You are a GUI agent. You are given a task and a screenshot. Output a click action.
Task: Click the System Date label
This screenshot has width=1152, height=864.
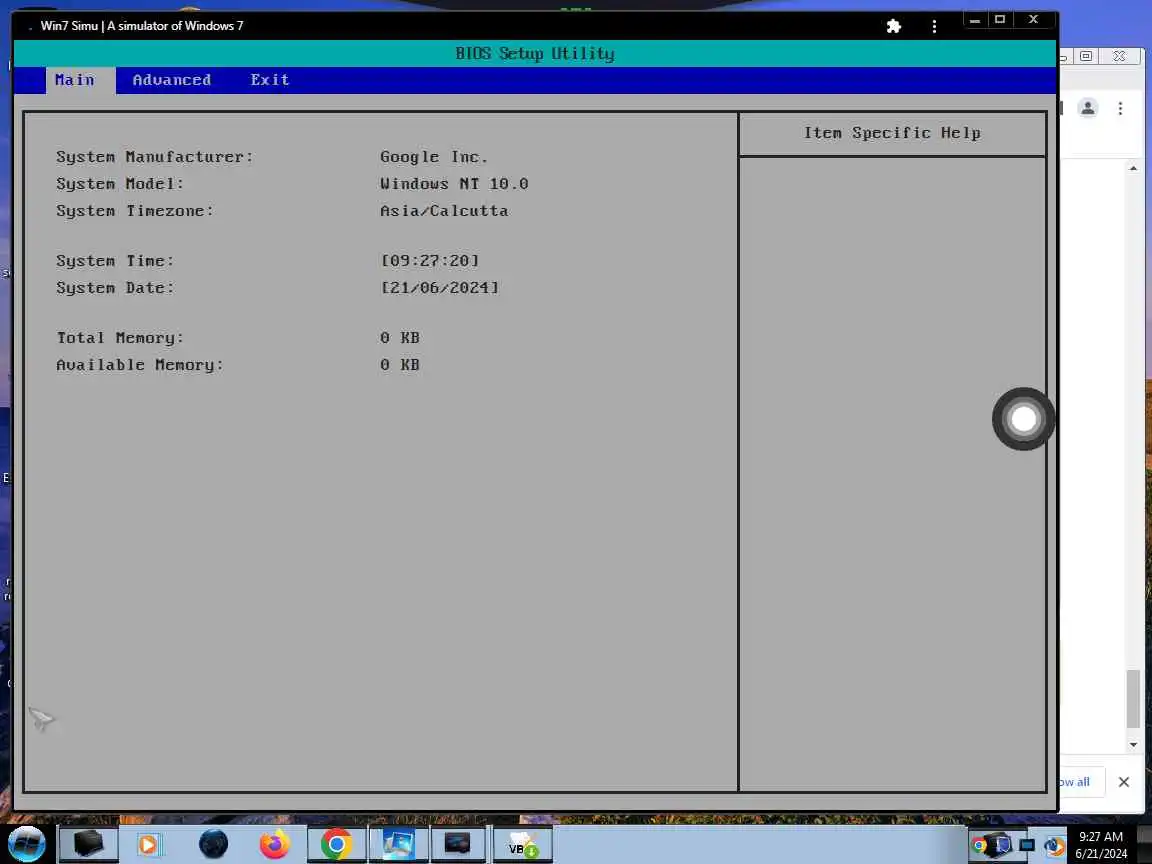tap(115, 288)
